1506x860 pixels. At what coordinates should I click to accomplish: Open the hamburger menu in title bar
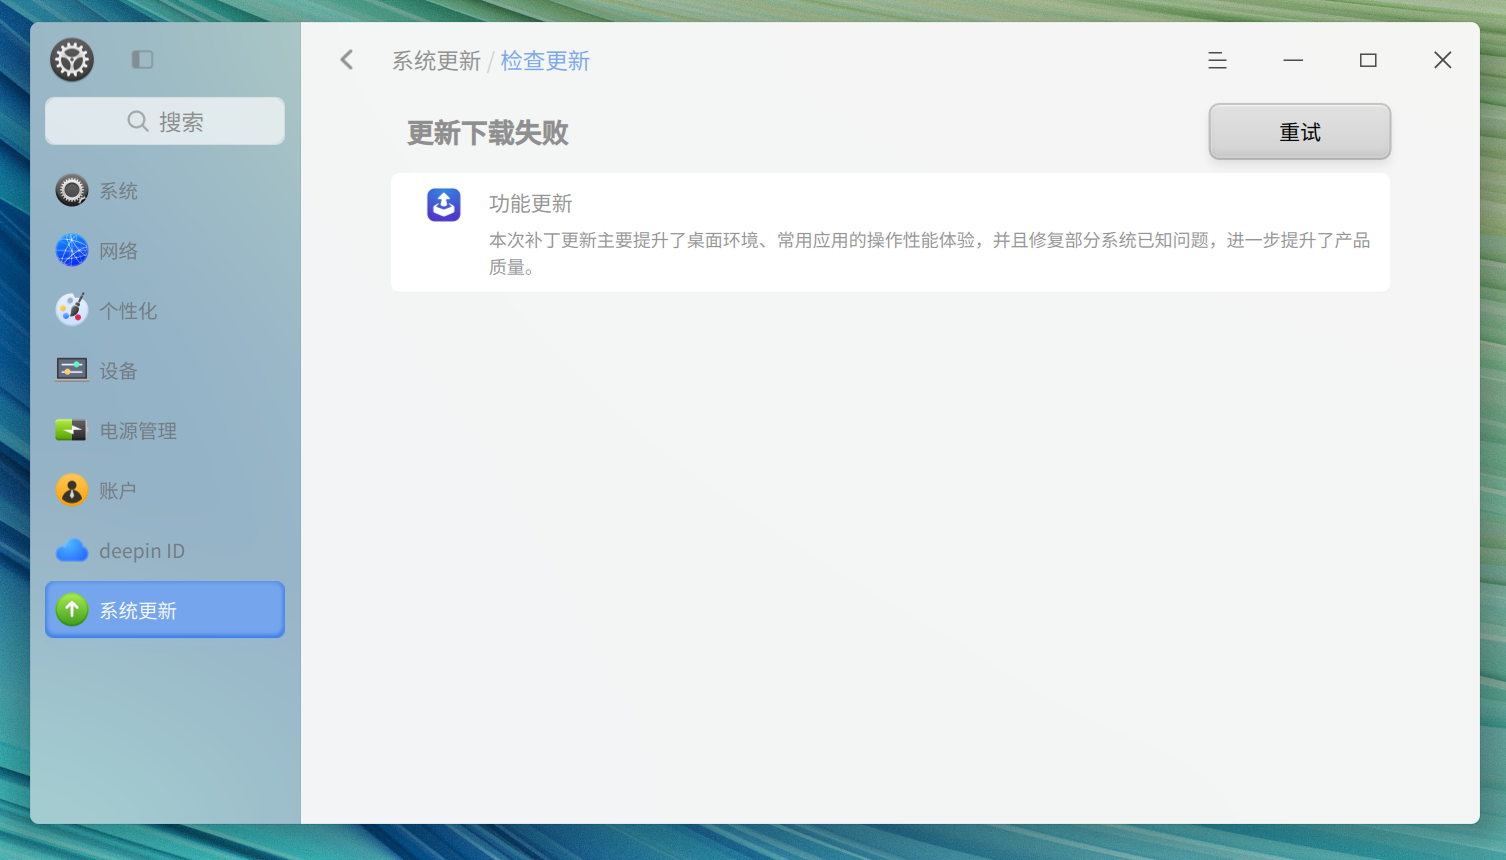pos(1217,60)
